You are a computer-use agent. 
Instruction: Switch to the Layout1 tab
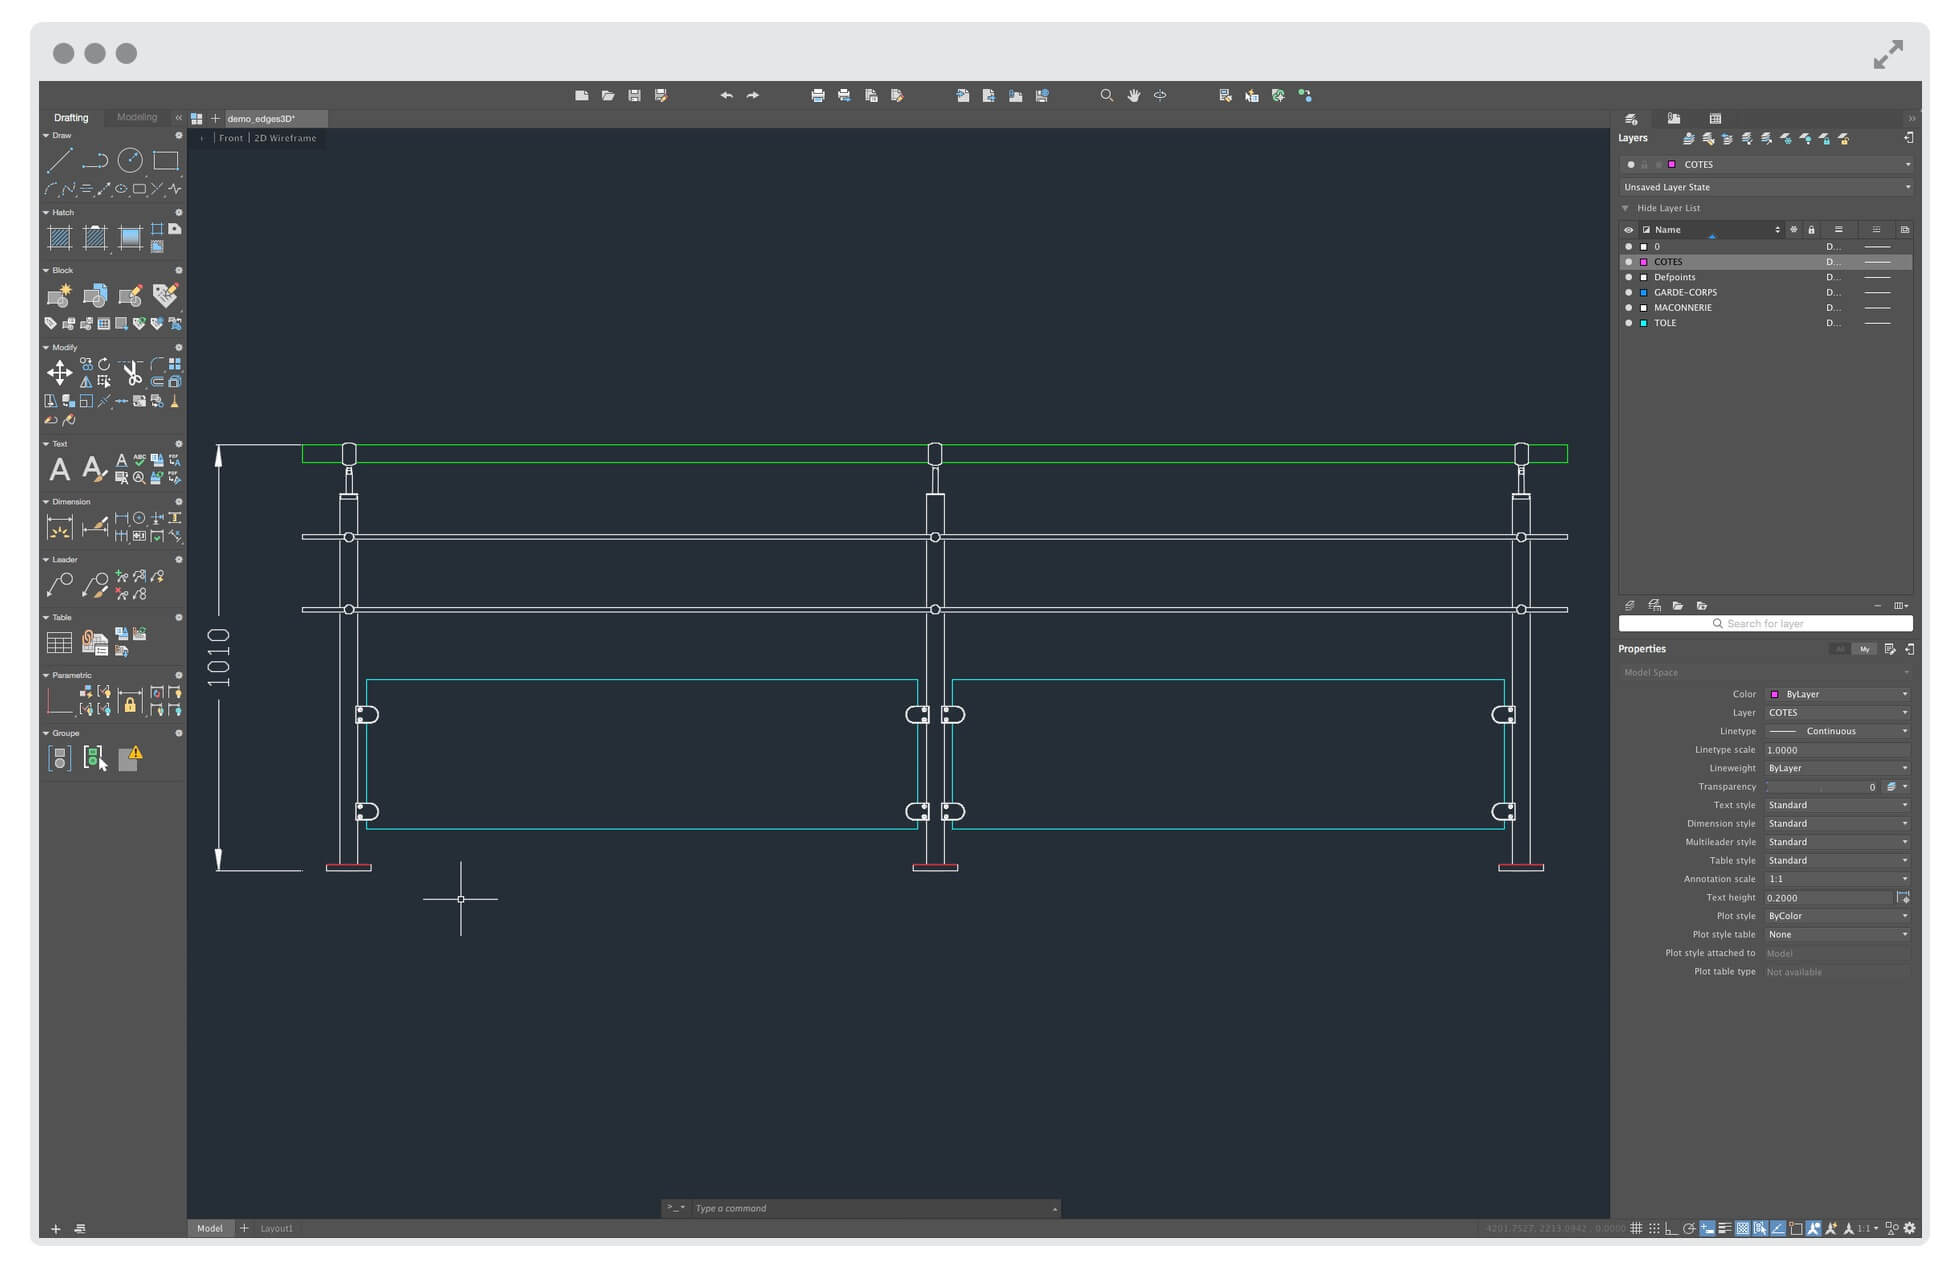[x=277, y=1228]
